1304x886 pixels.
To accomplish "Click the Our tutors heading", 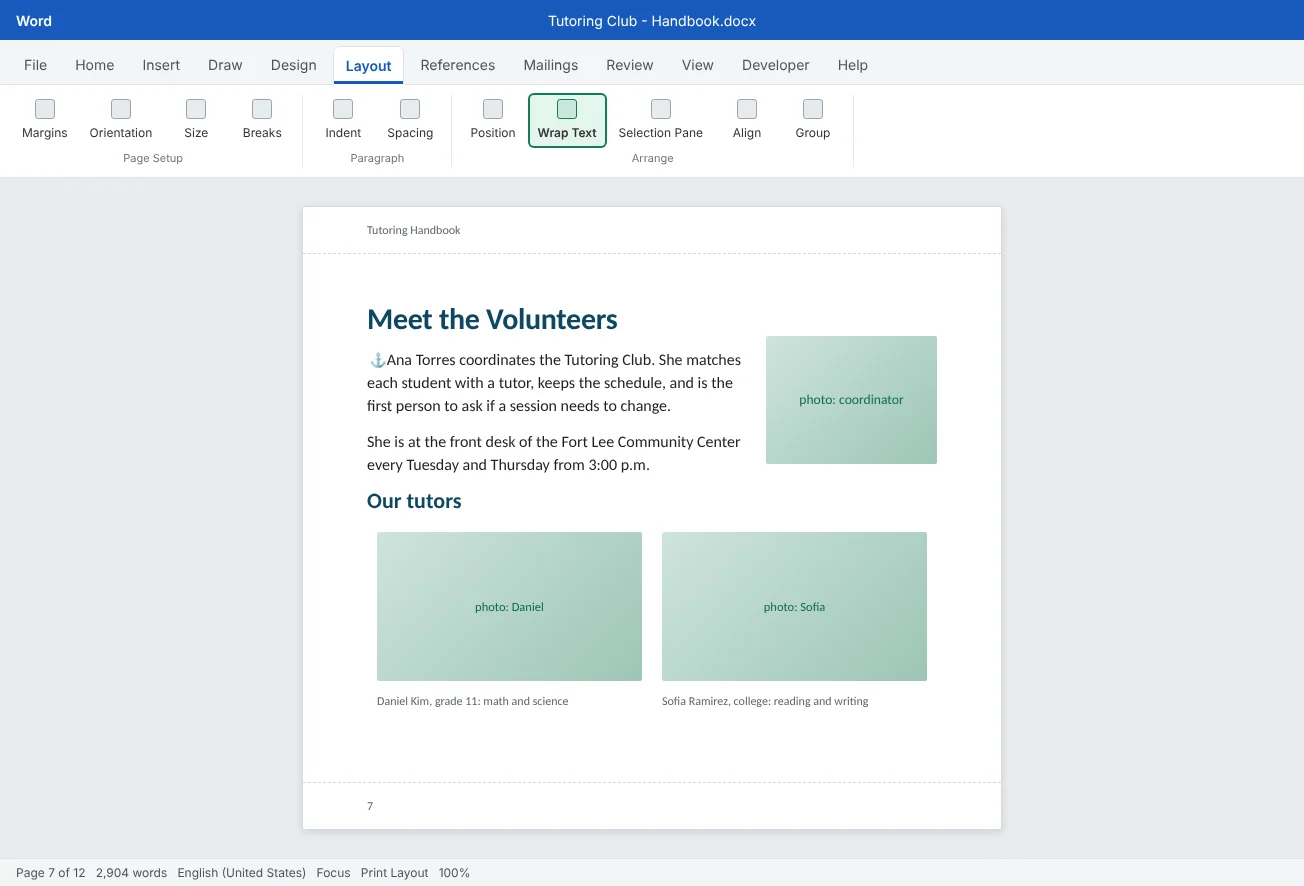I will point(414,501).
